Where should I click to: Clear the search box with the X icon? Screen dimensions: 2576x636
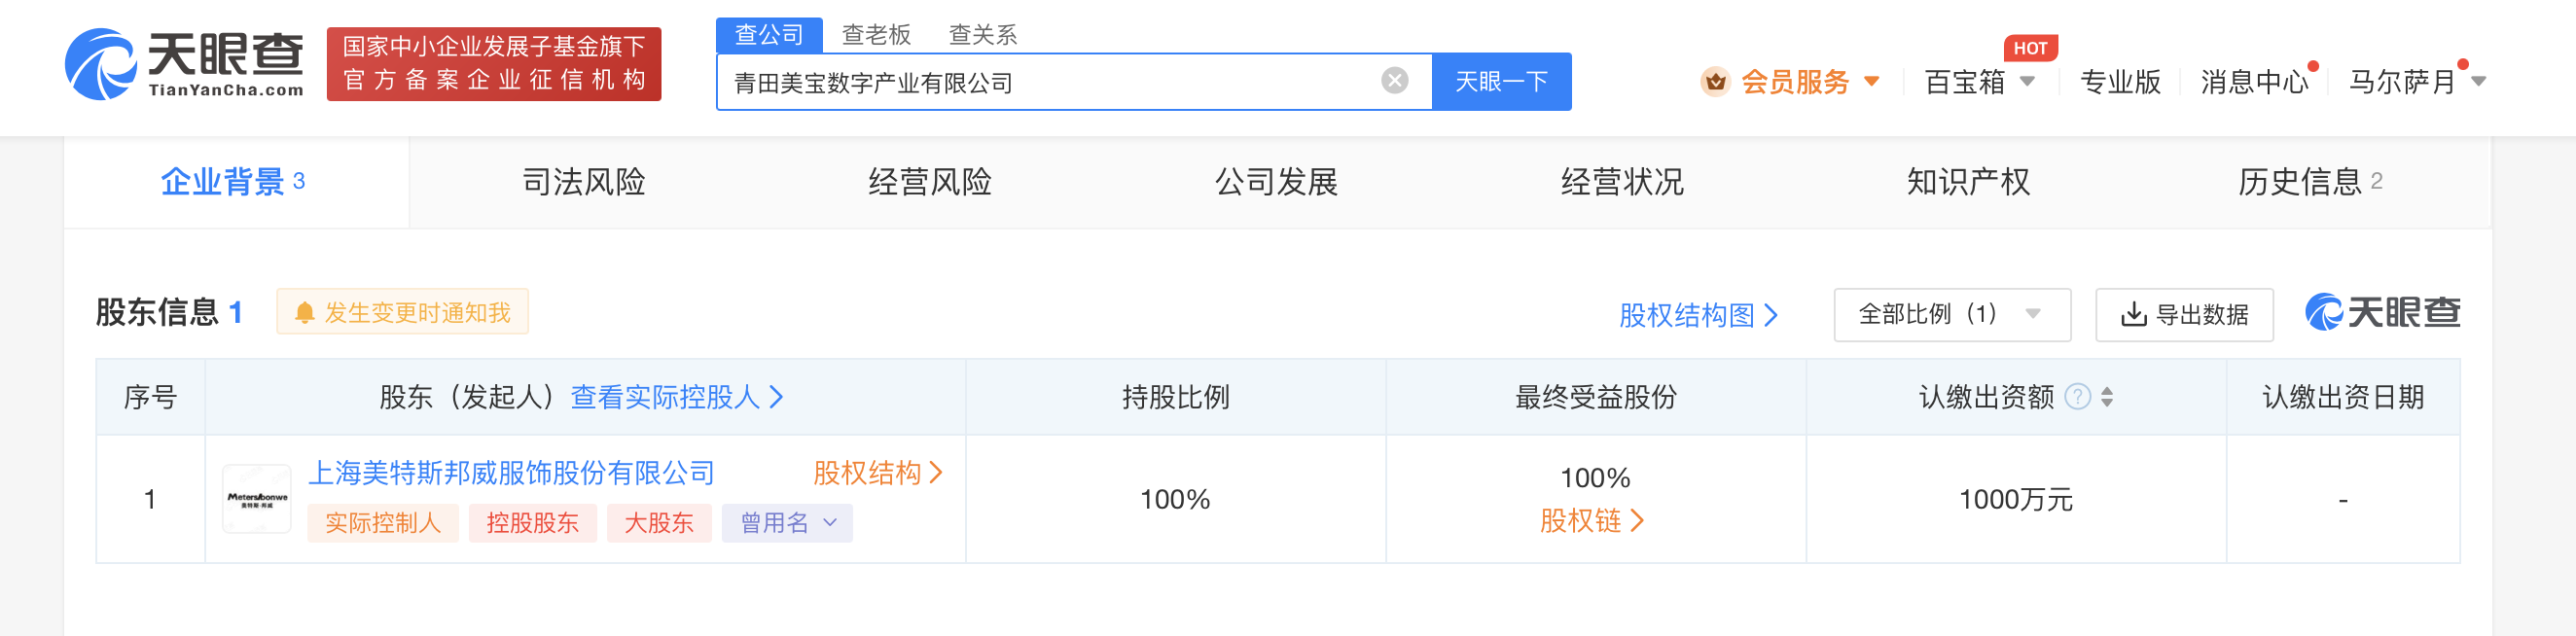[x=1394, y=81]
